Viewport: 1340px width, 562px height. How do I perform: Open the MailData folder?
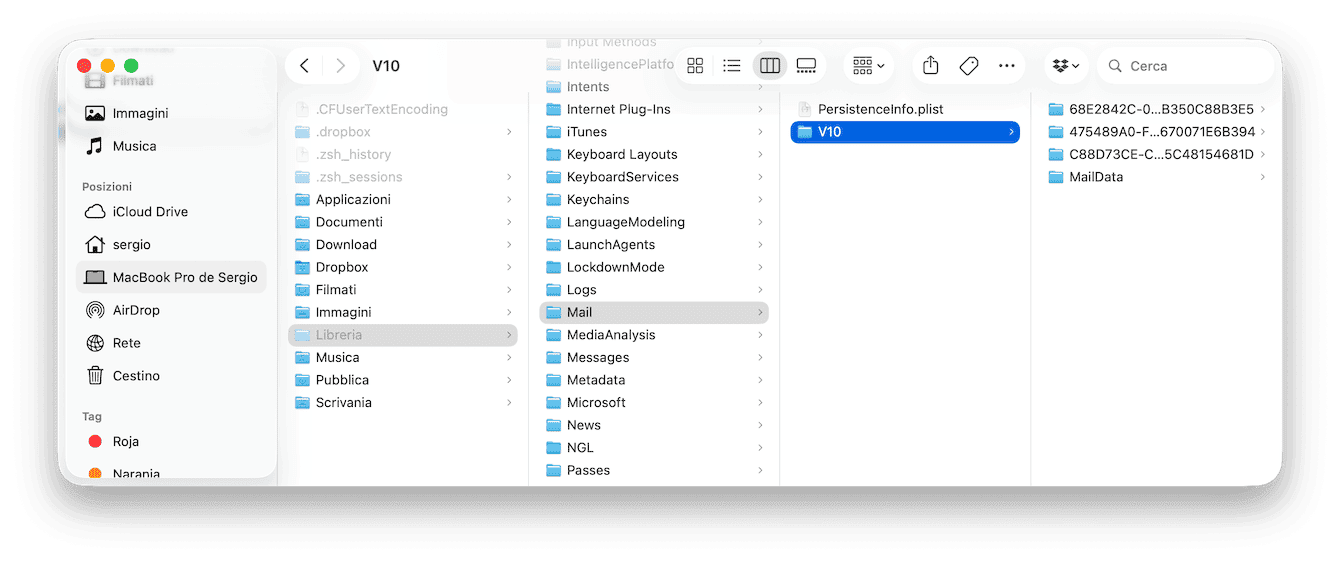pyautogui.click(x=1157, y=177)
